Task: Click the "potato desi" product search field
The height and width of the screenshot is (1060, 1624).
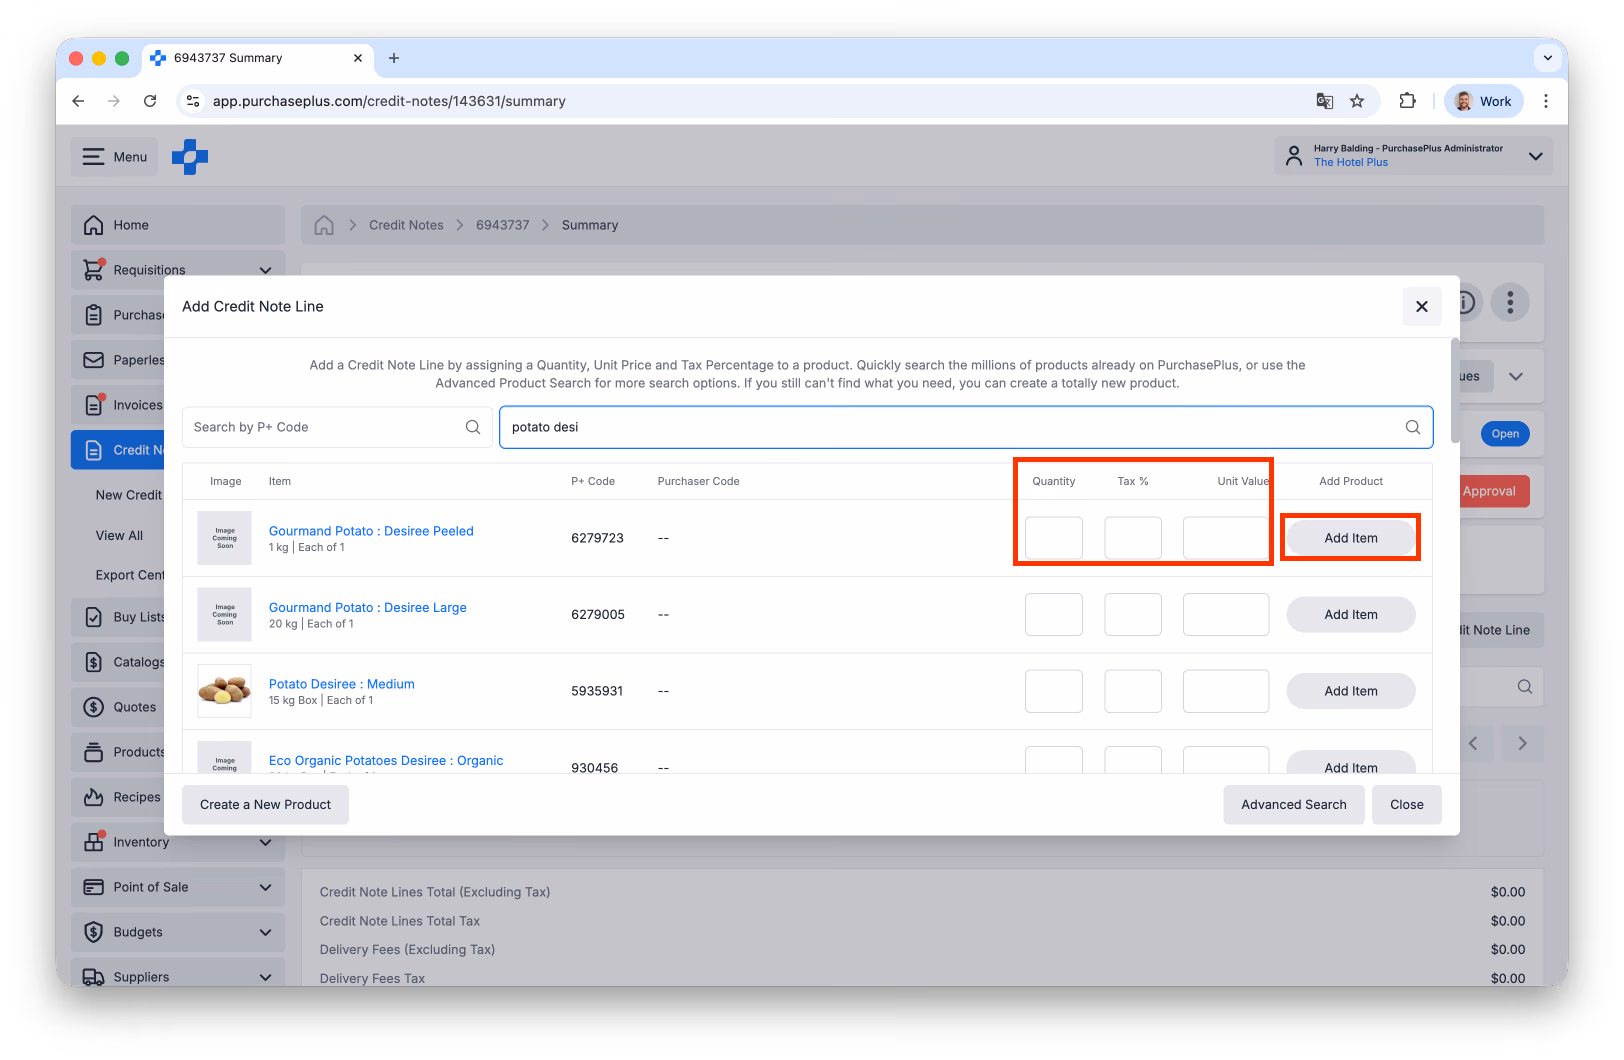Action: 966,427
